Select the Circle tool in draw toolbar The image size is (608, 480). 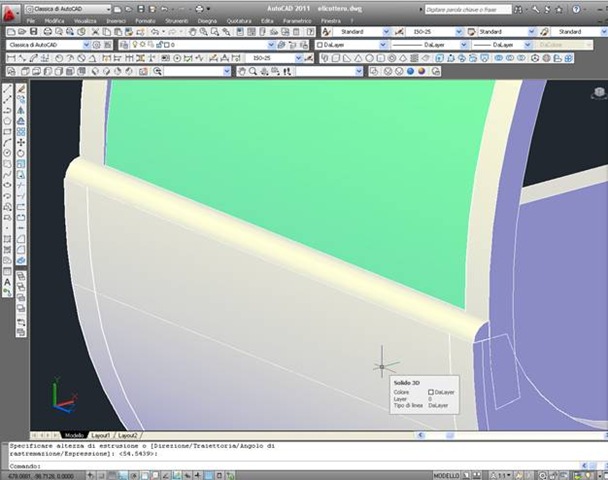tap(8, 154)
